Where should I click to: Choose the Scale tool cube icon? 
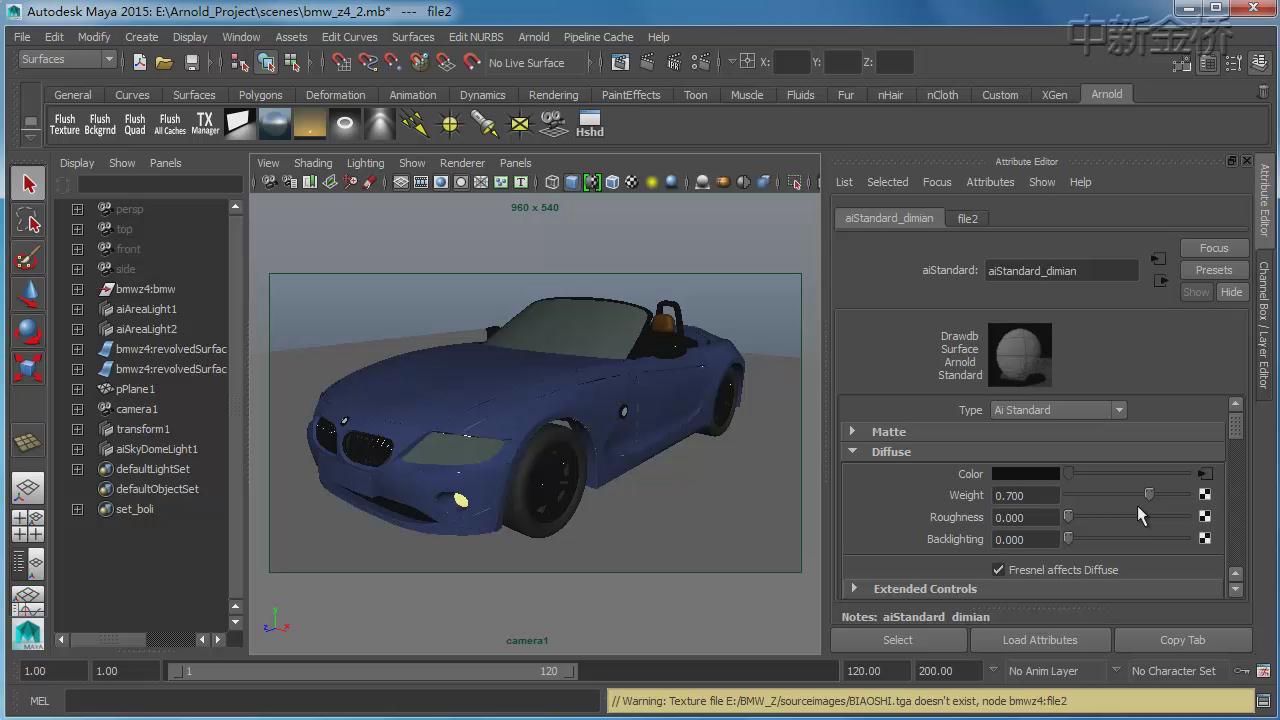click(28, 367)
